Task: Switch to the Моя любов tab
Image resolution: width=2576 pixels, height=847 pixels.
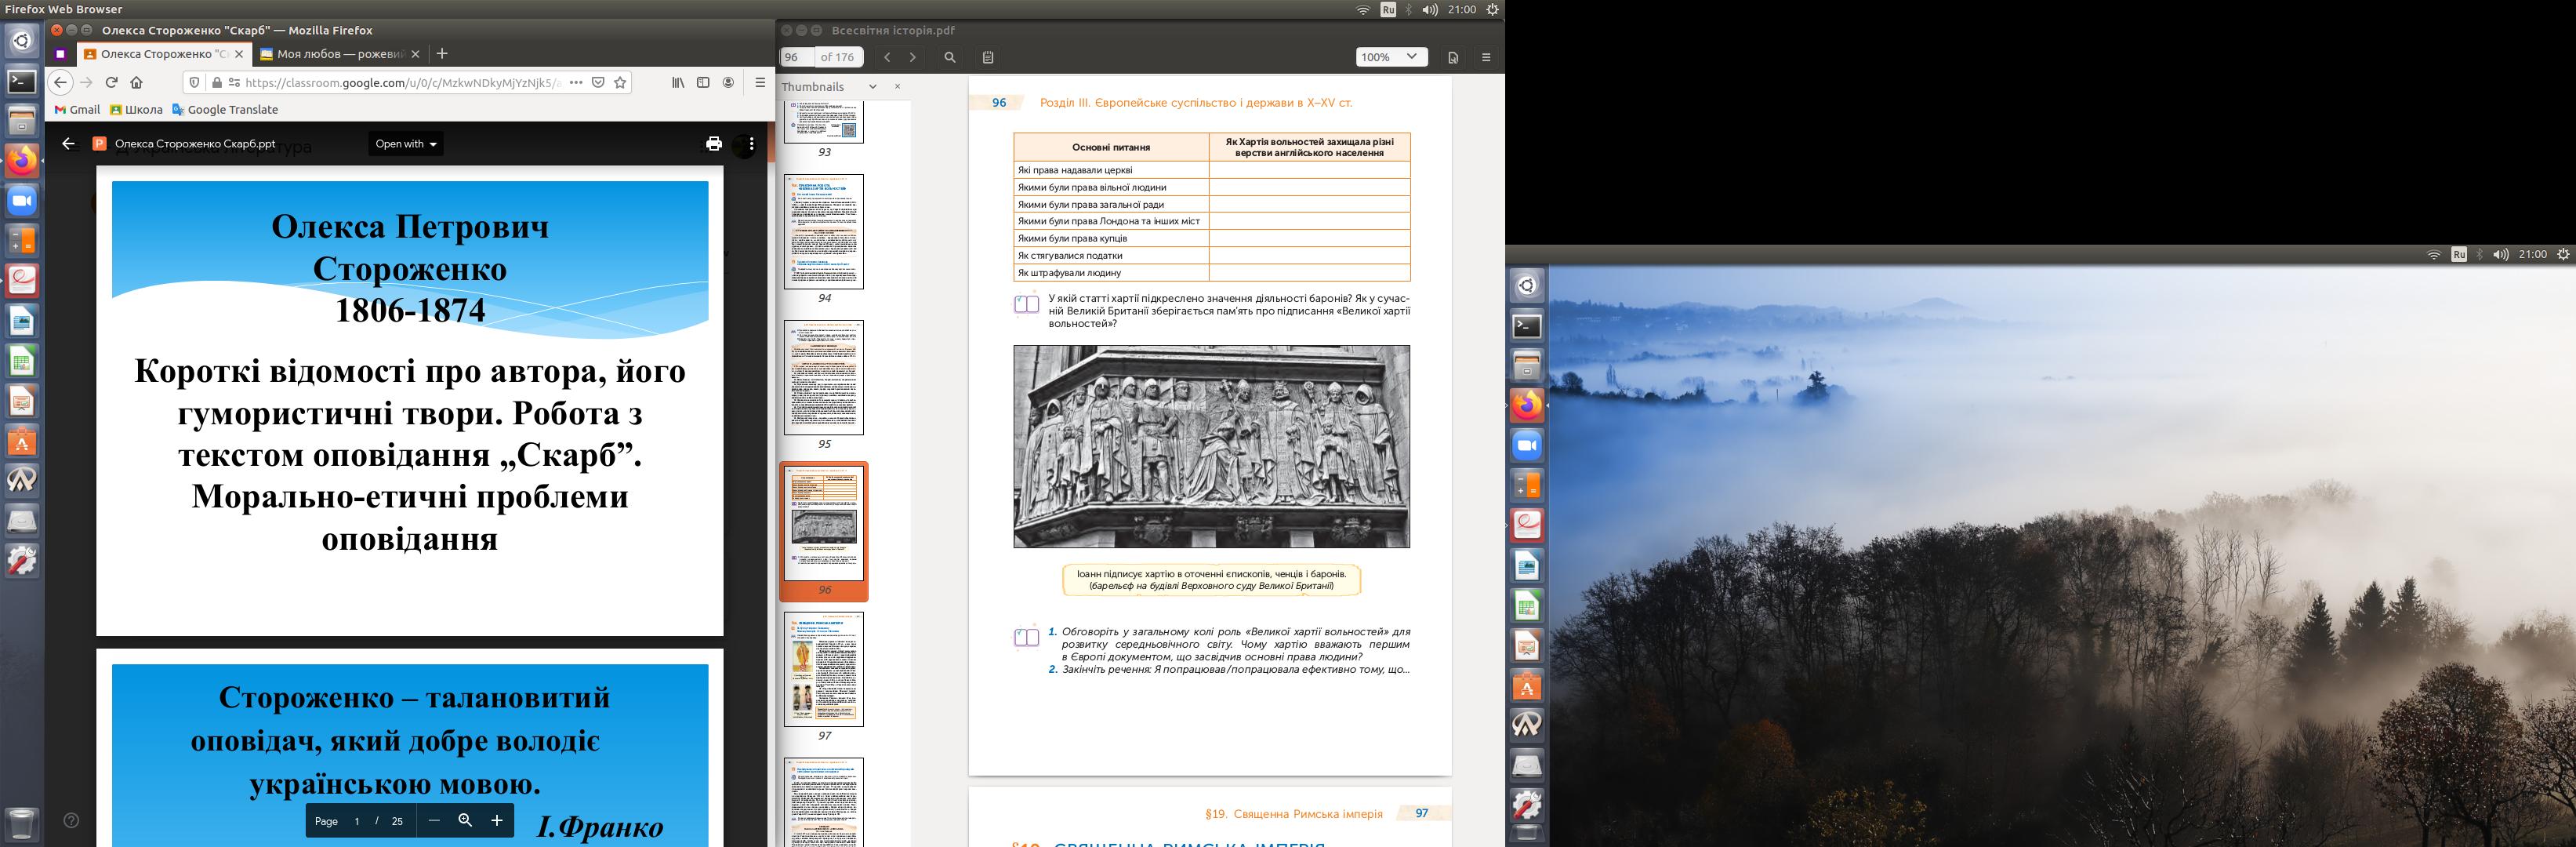Action: point(339,54)
